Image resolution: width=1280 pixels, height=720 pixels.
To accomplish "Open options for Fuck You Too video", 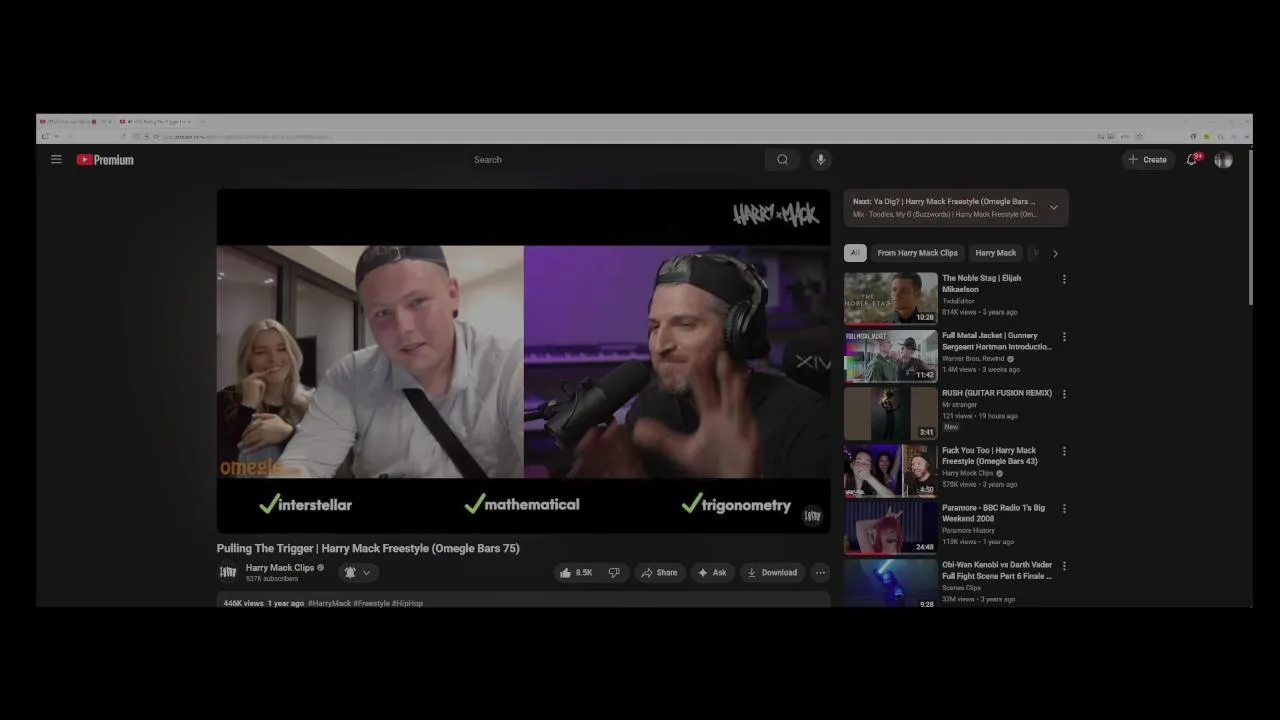I will 1064,451.
